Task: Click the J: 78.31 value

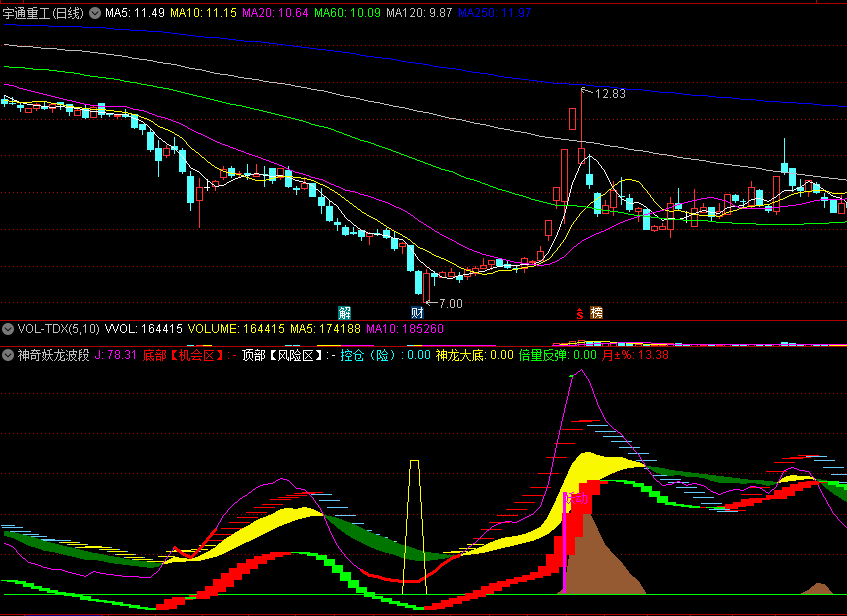Action: (116, 355)
